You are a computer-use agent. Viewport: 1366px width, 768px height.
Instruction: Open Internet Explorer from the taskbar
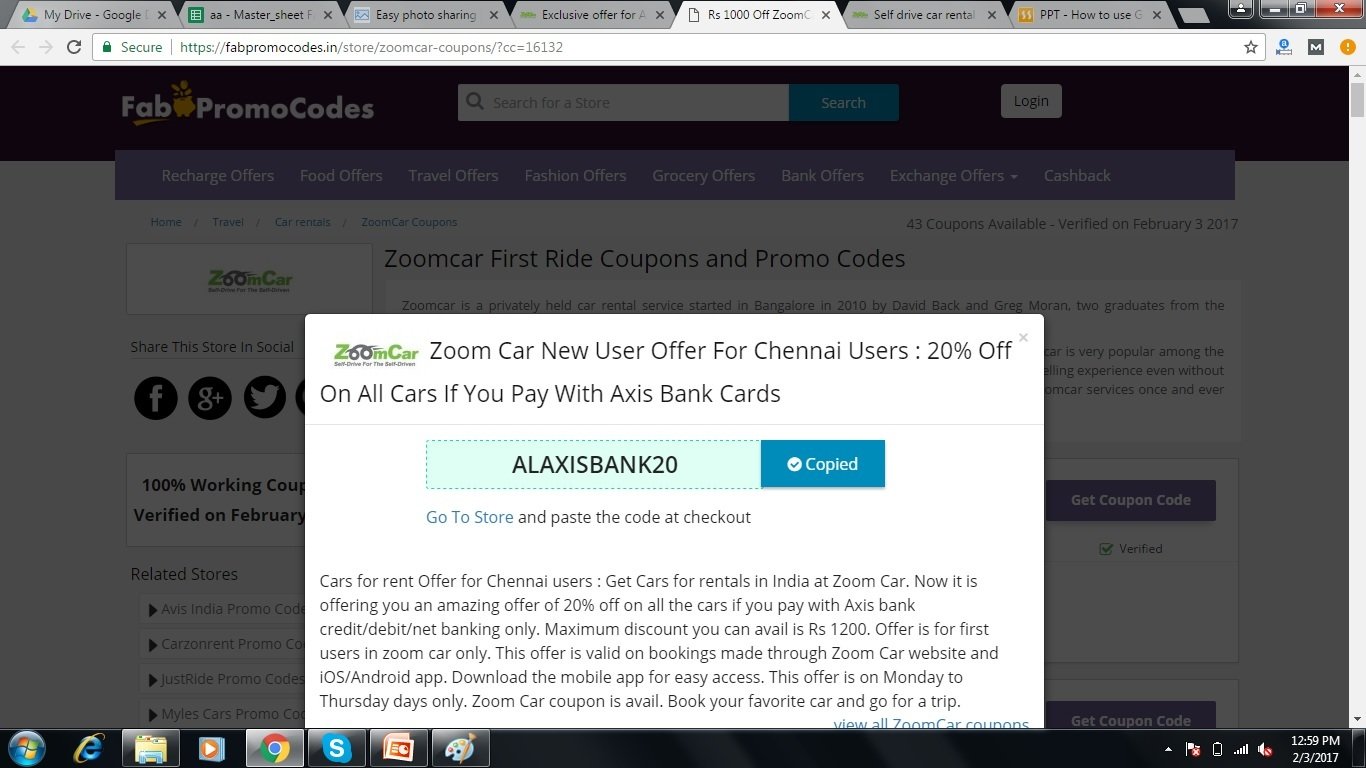click(x=89, y=748)
